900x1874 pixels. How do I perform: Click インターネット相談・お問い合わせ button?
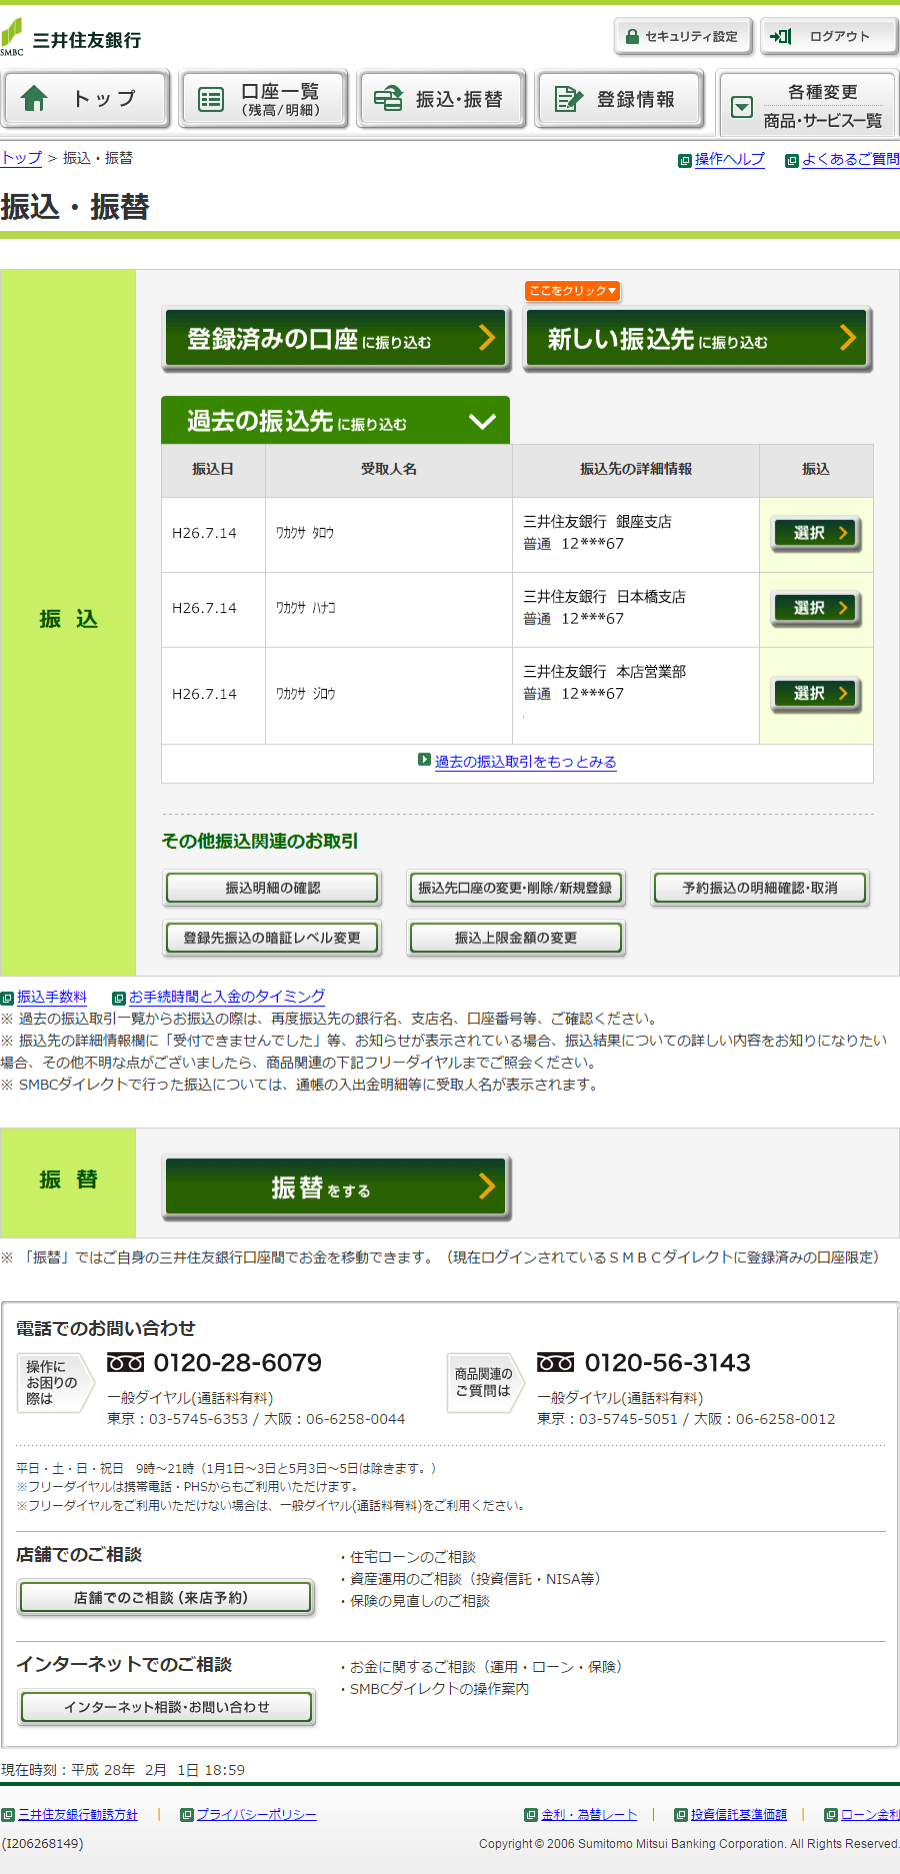pos(166,1707)
